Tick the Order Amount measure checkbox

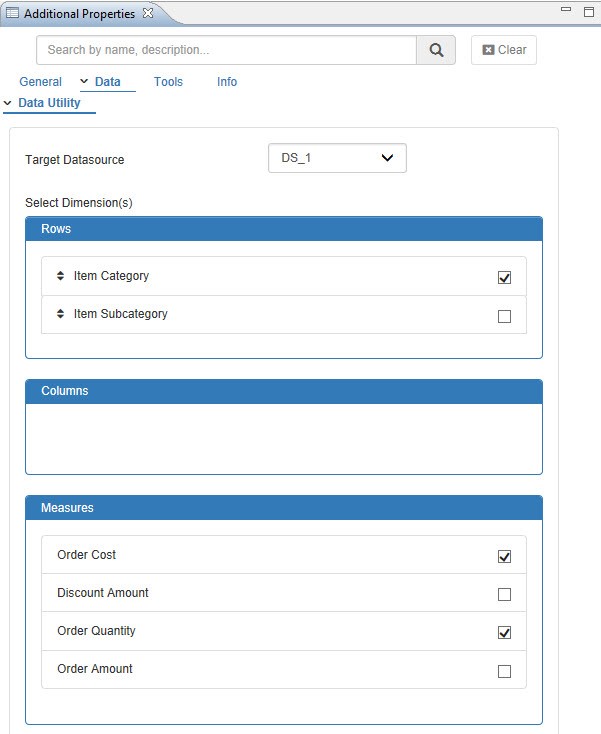[x=504, y=671]
